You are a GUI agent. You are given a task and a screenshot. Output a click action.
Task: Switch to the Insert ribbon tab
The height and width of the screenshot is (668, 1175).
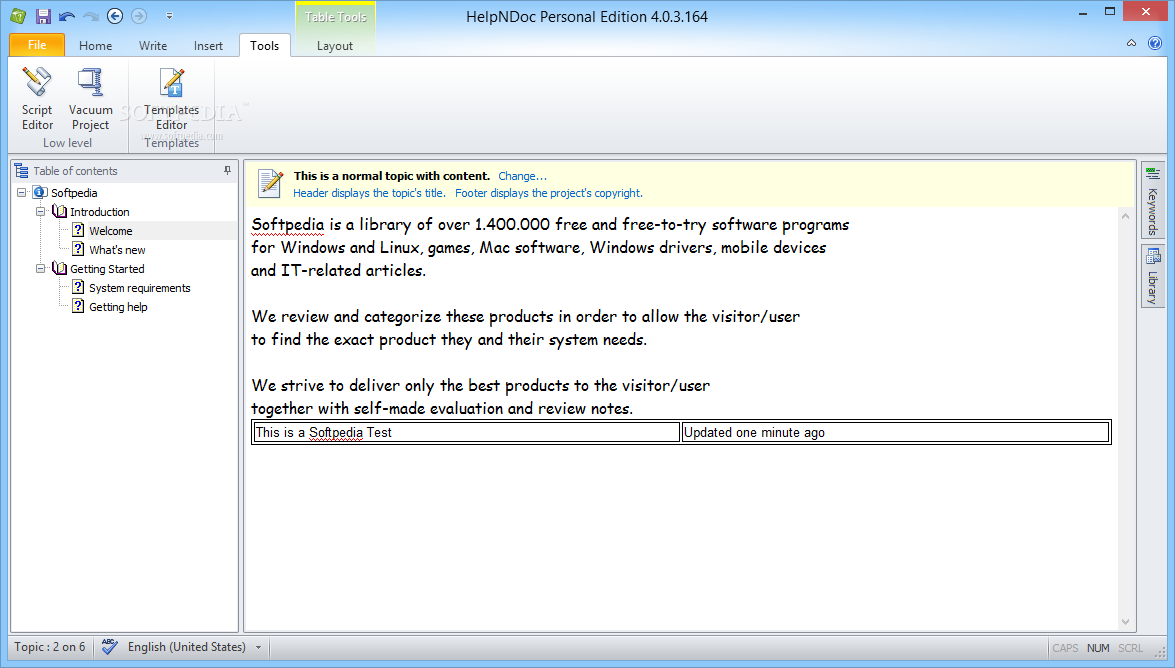coord(208,46)
